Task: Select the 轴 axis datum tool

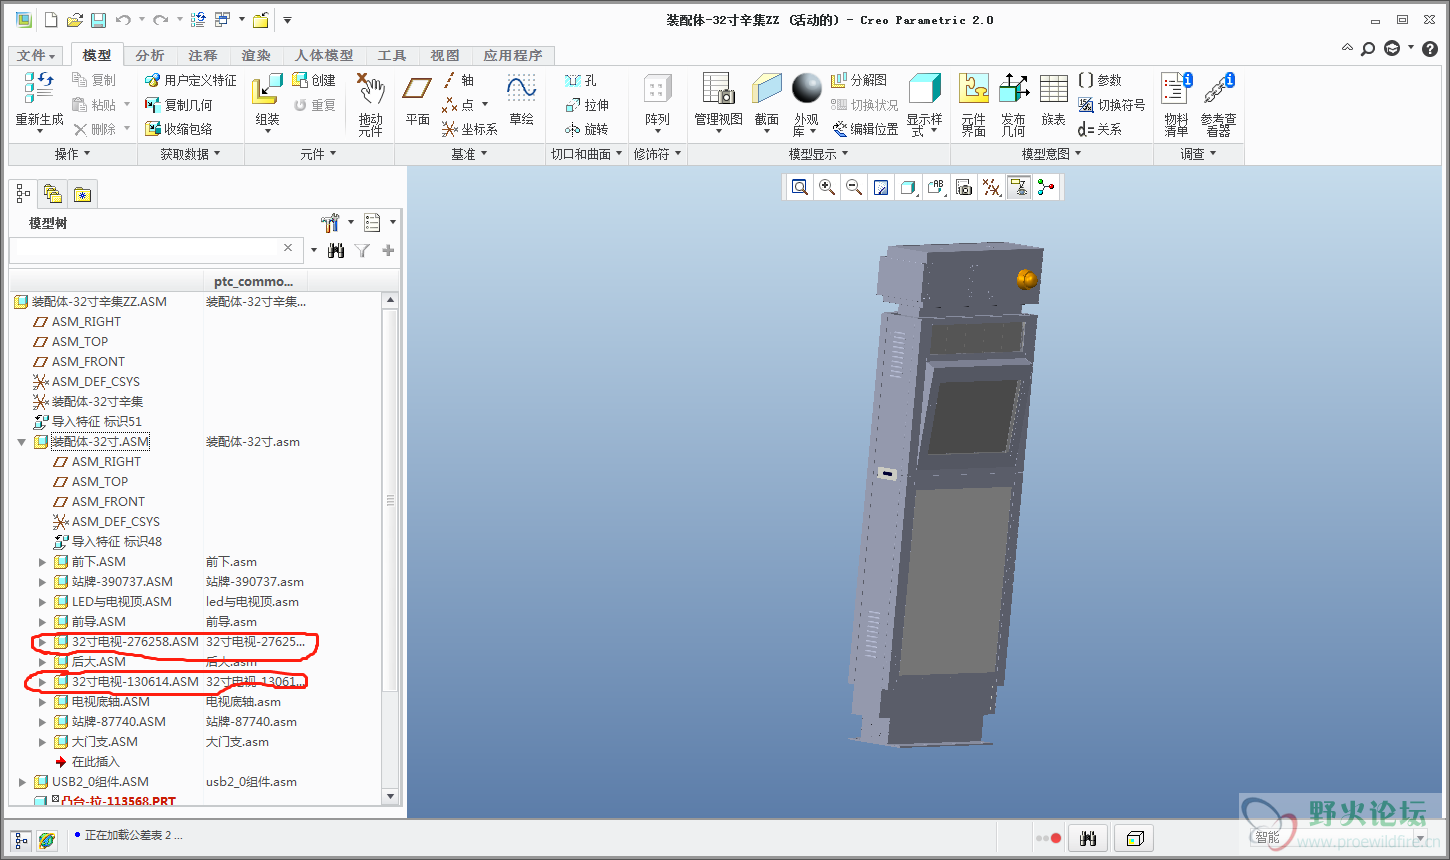Action: point(459,80)
